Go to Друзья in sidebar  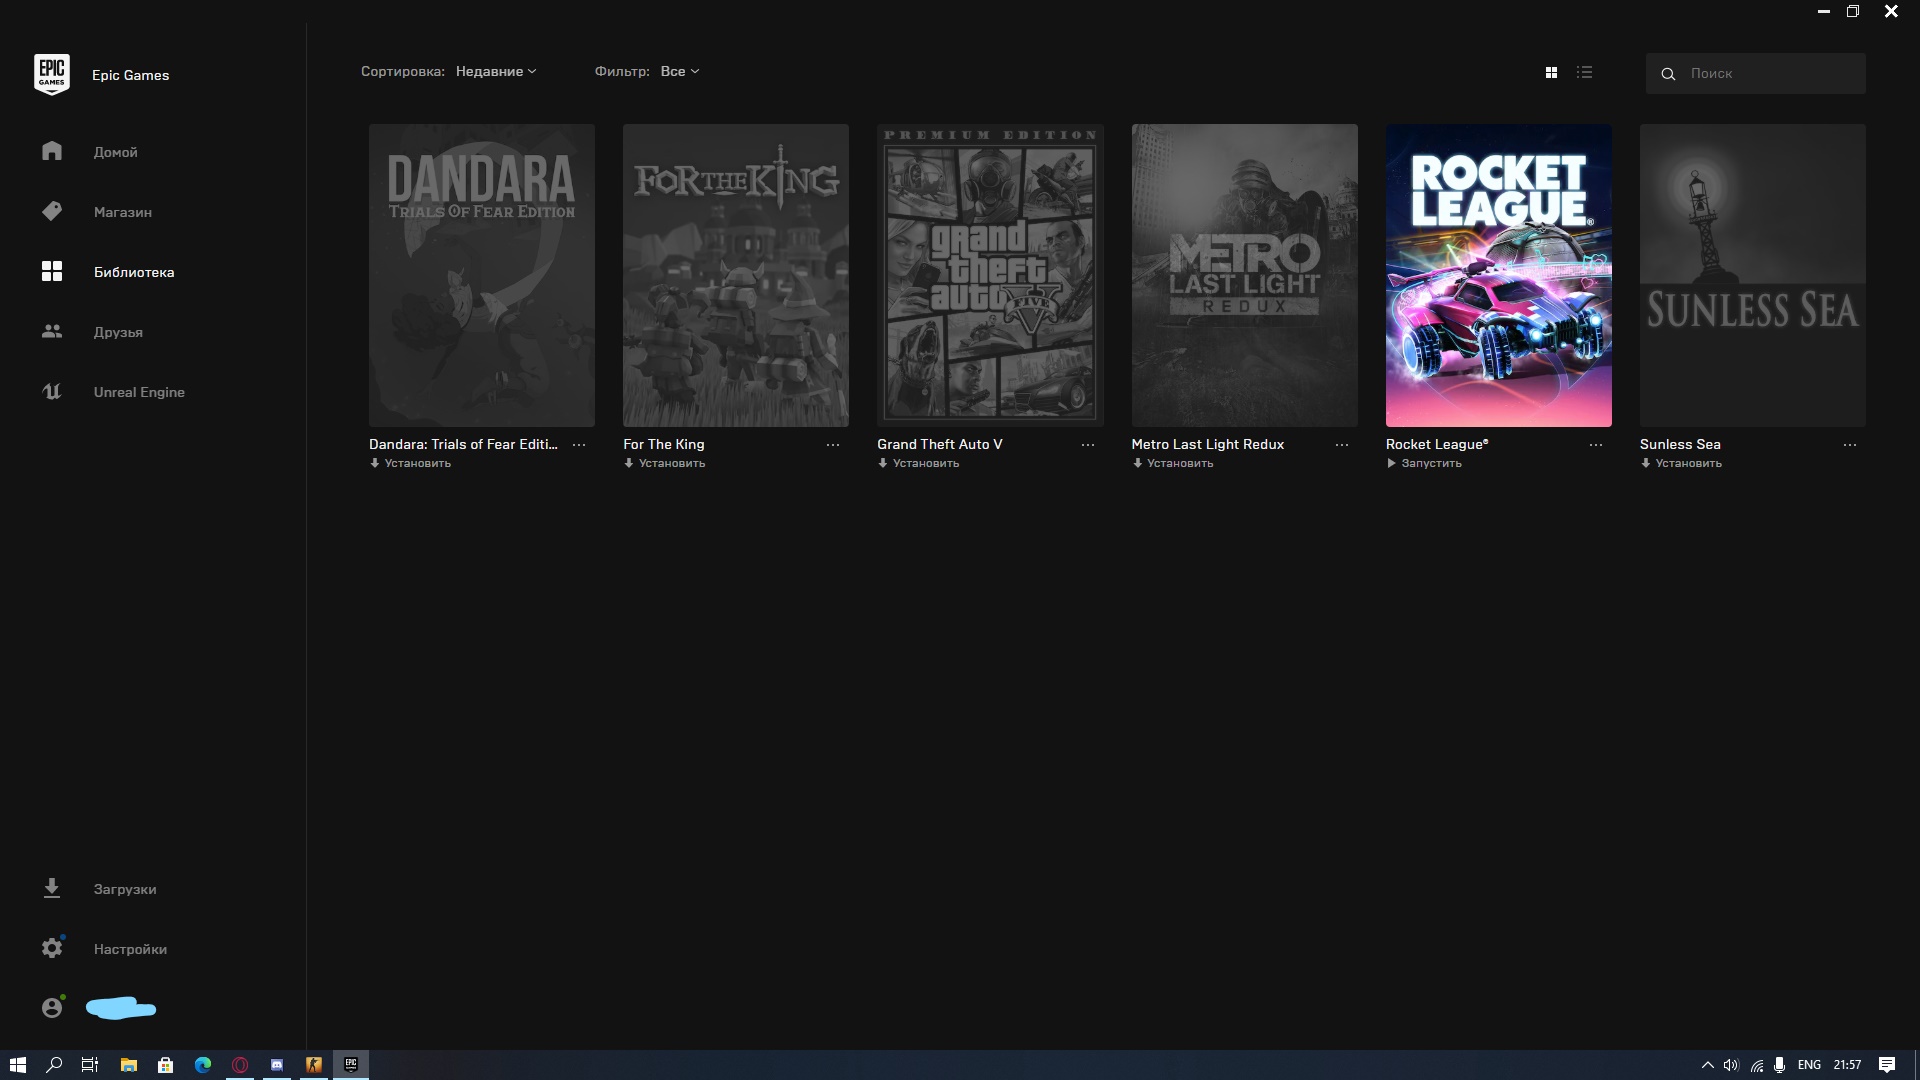coord(118,332)
